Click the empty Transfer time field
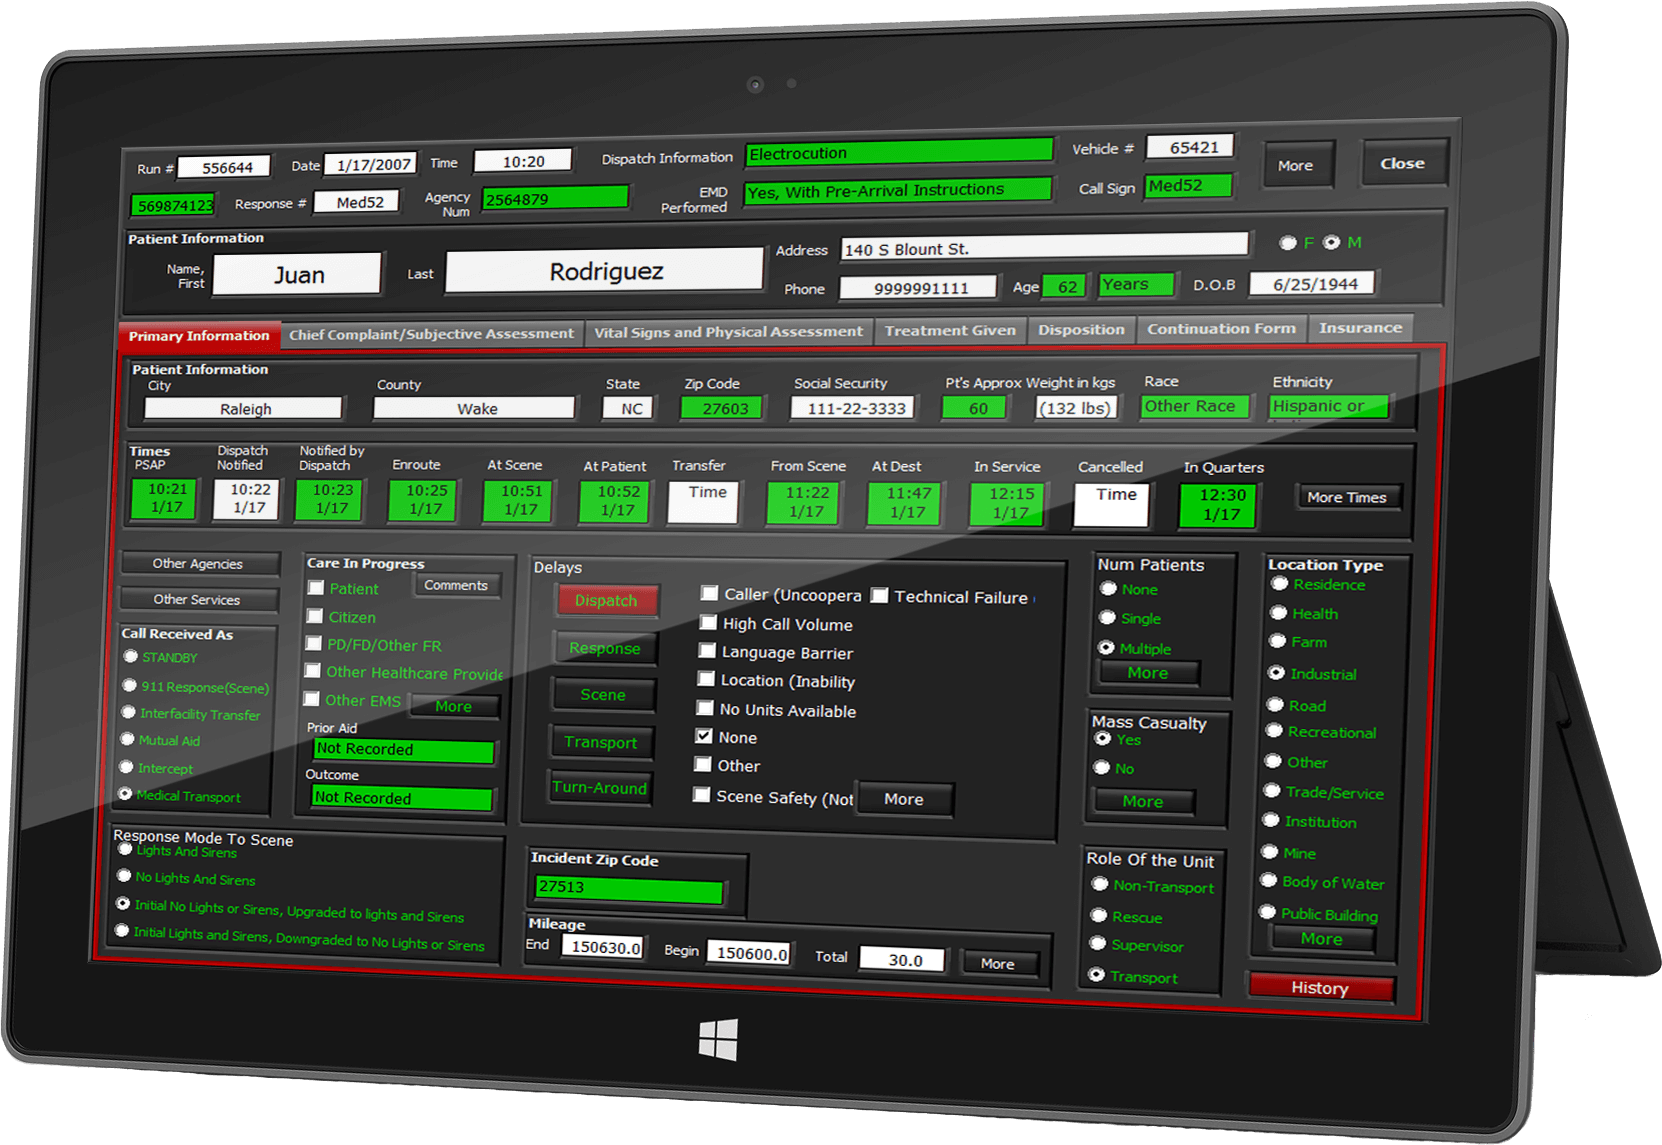 [707, 501]
